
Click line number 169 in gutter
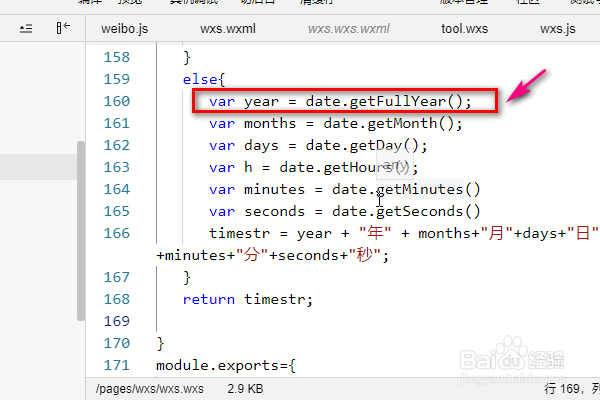[x=117, y=322]
